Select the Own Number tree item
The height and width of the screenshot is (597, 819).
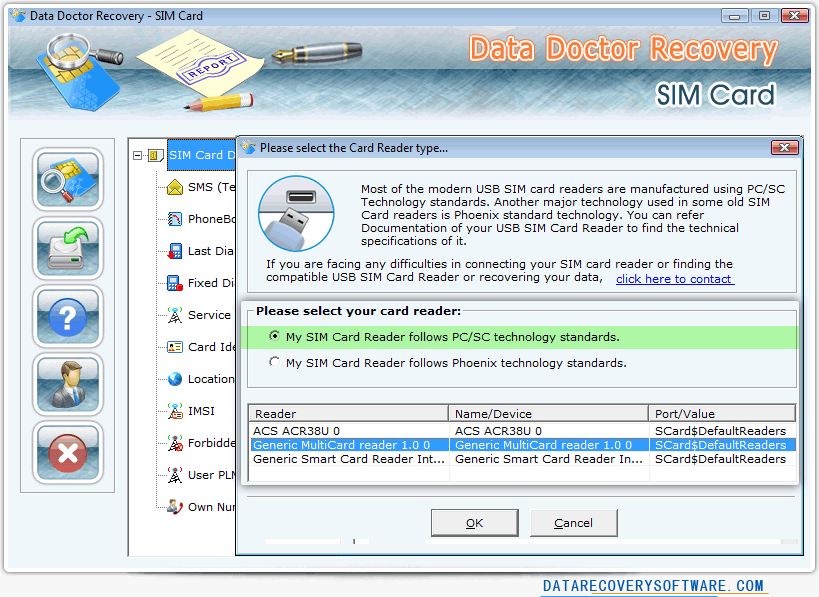click(211, 507)
